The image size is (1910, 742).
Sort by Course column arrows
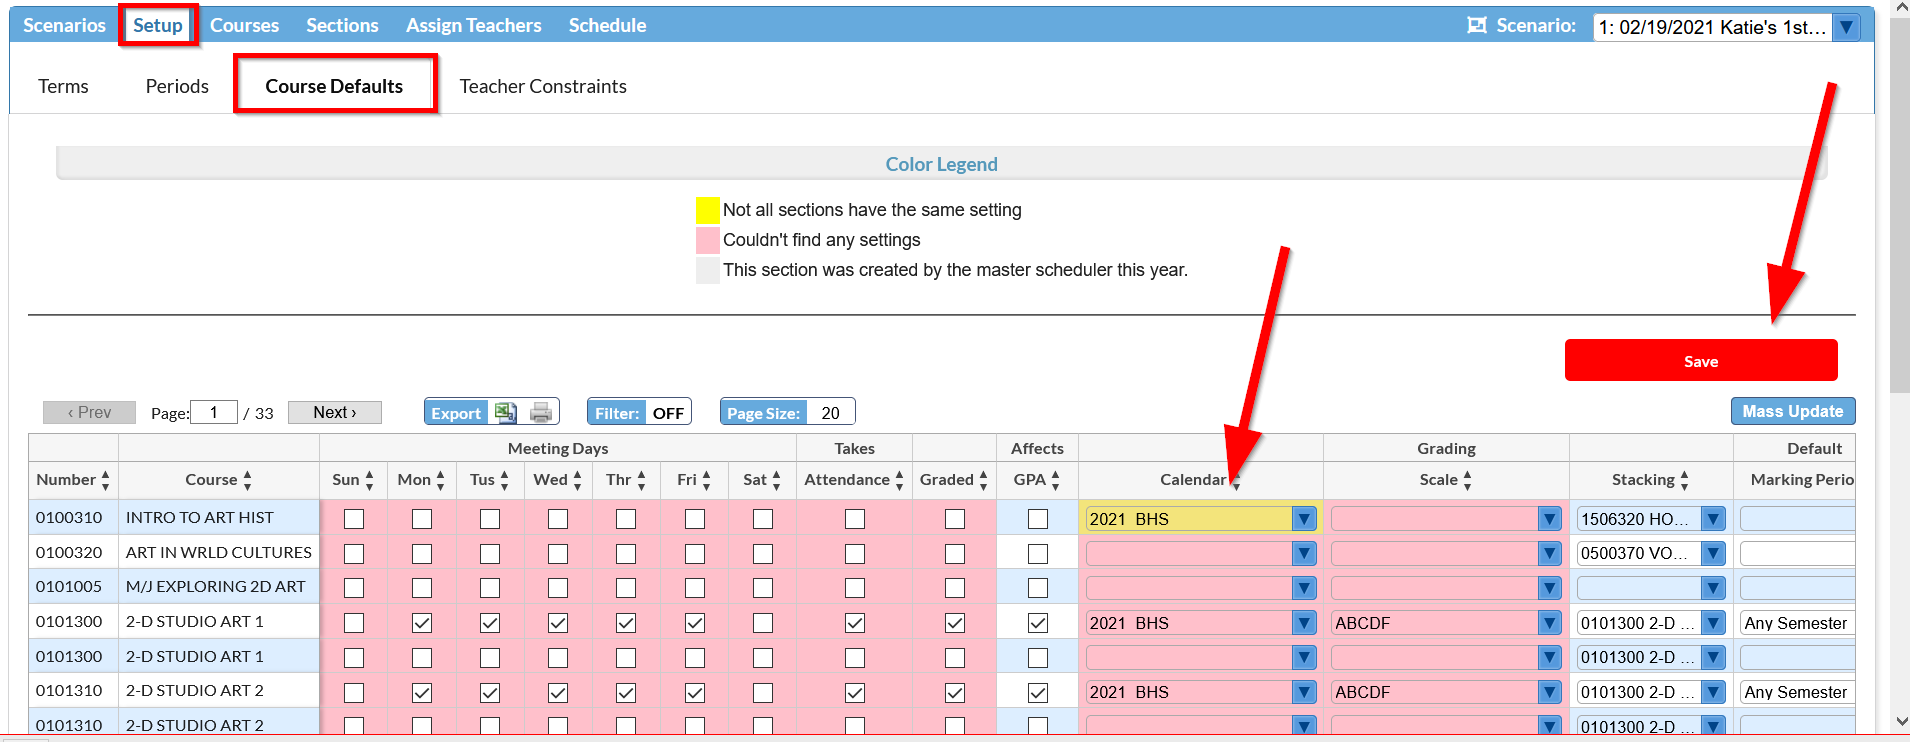tap(247, 480)
